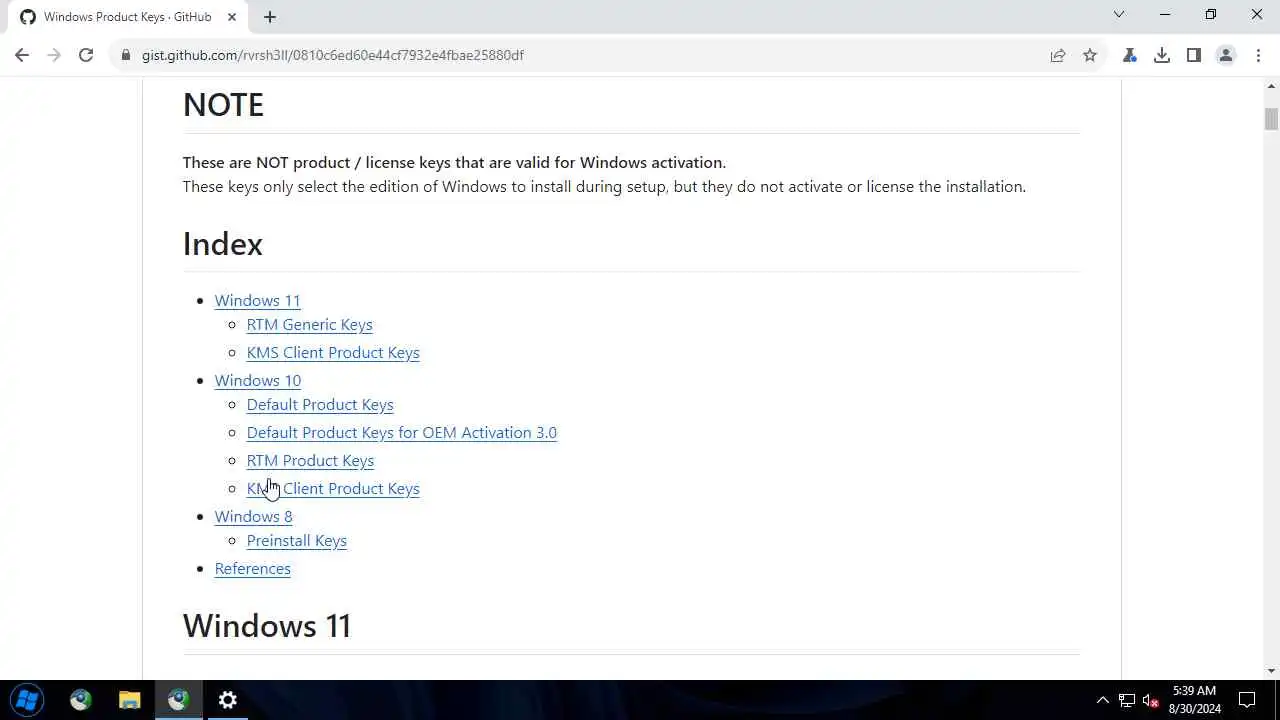This screenshot has height=720, width=1280.
Task: Open Default Product Keys for OEM Activation 3.0
Action: pos(401,433)
